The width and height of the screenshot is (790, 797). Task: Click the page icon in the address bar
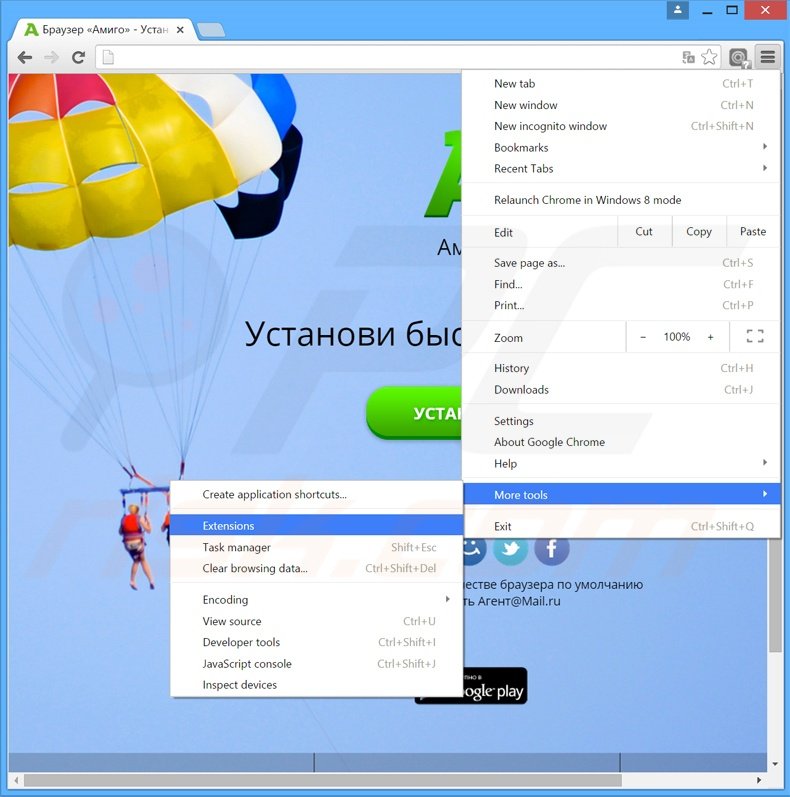click(x=108, y=57)
